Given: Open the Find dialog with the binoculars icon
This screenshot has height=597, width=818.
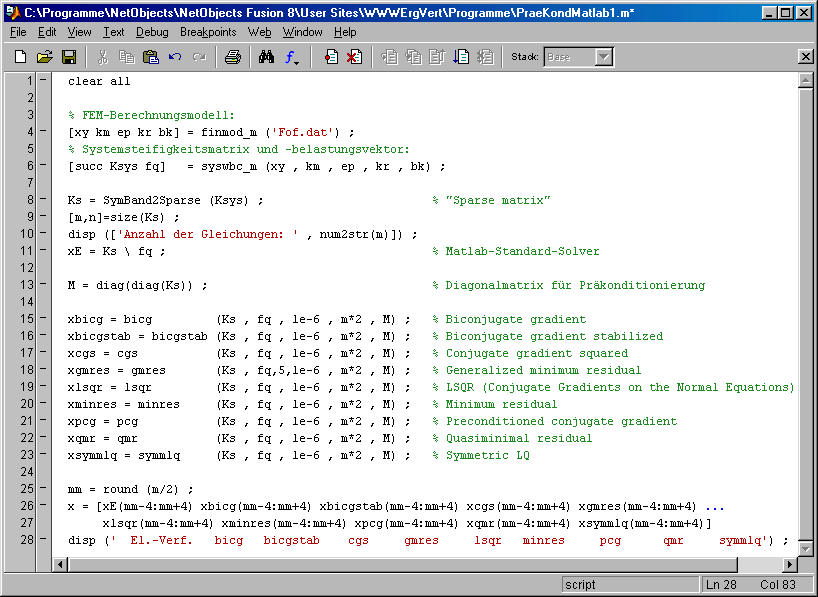Looking at the screenshot, I should pos(265,57).
